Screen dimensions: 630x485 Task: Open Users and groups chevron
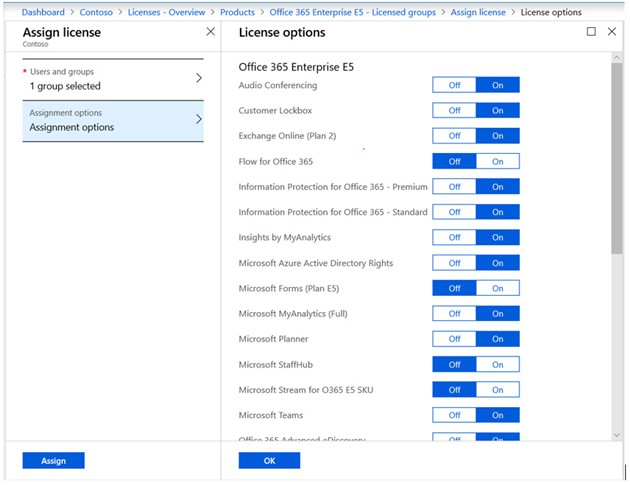(198, 78)
